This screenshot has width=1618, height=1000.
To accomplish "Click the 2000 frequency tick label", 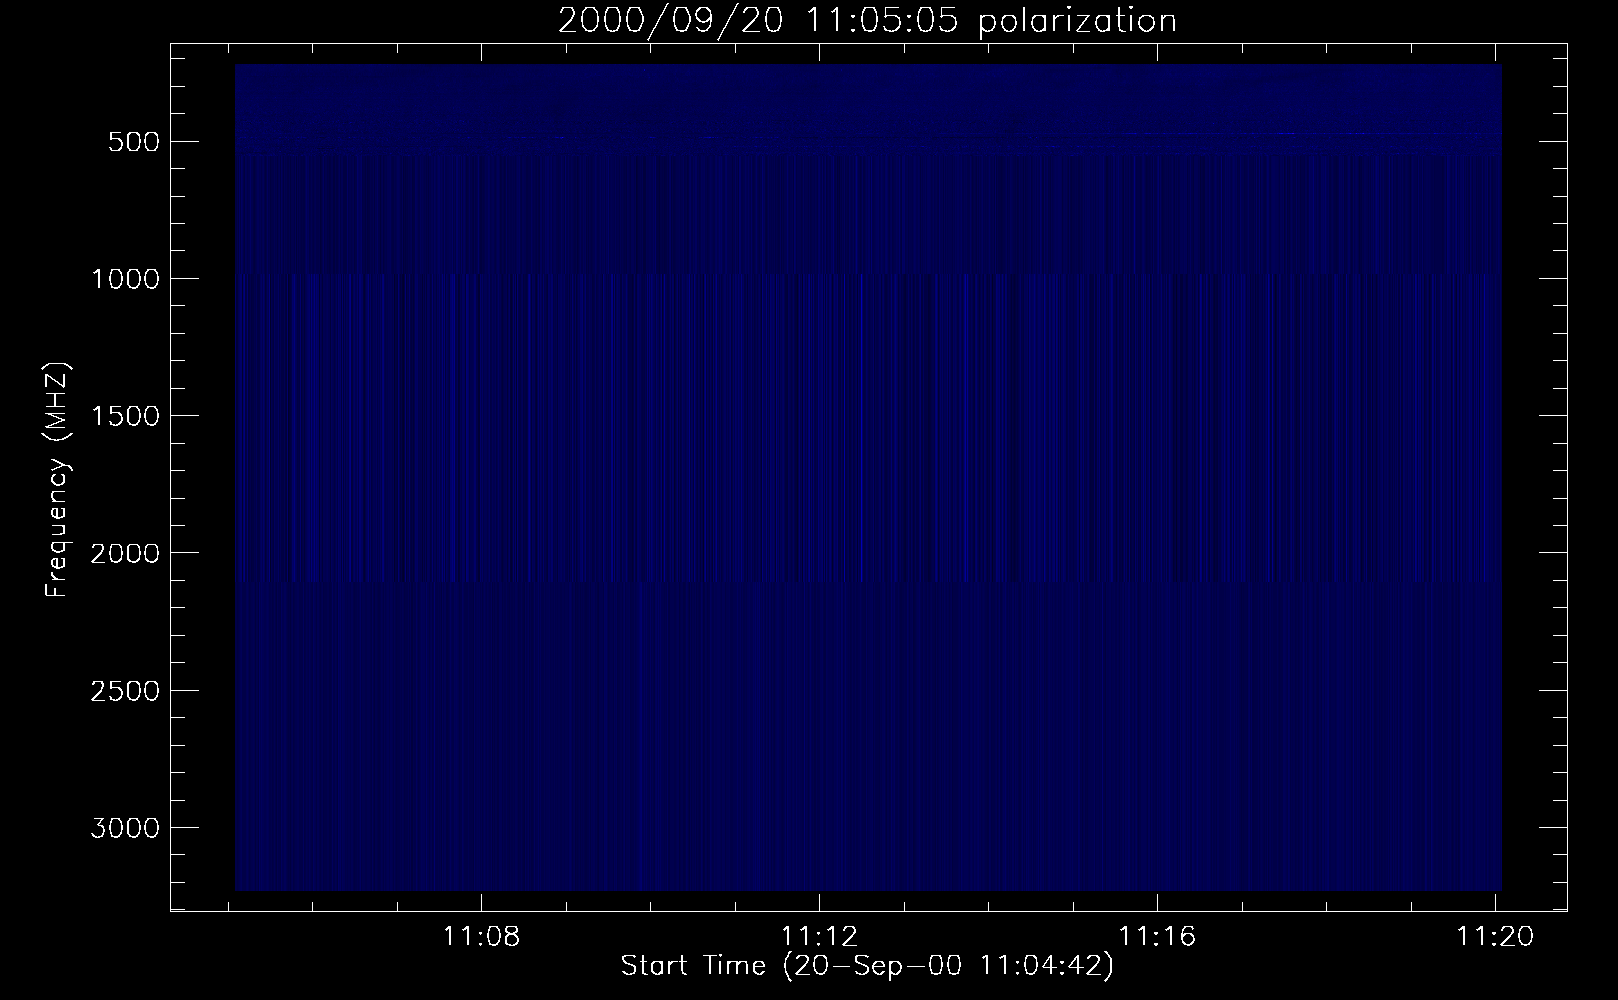I will pyautogui.click(x=125, y=553).
